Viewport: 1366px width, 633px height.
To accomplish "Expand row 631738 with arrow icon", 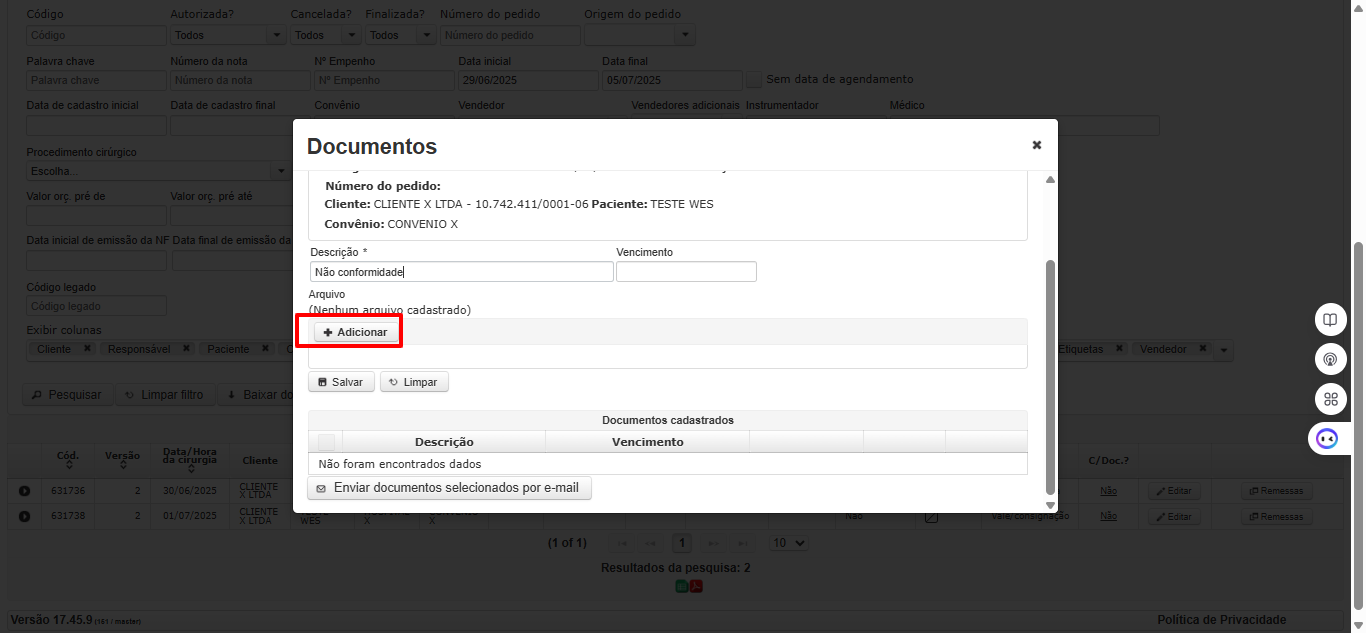I will click(x=24, y=516).
